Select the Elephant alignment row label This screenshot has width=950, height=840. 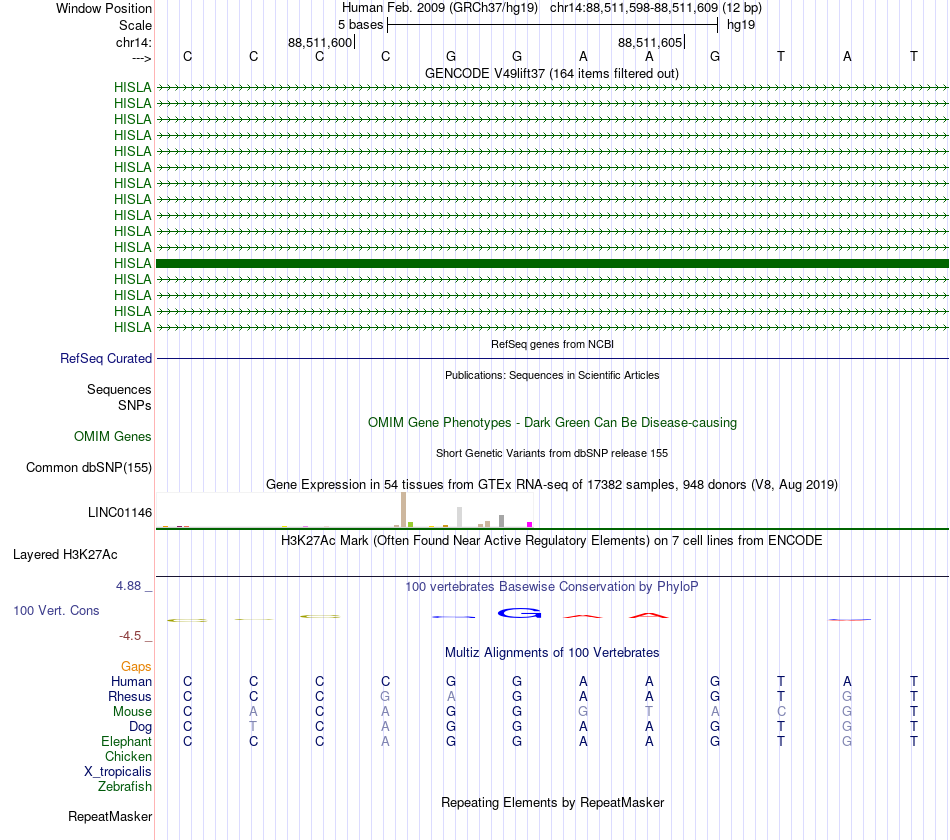tap(126, 741)
